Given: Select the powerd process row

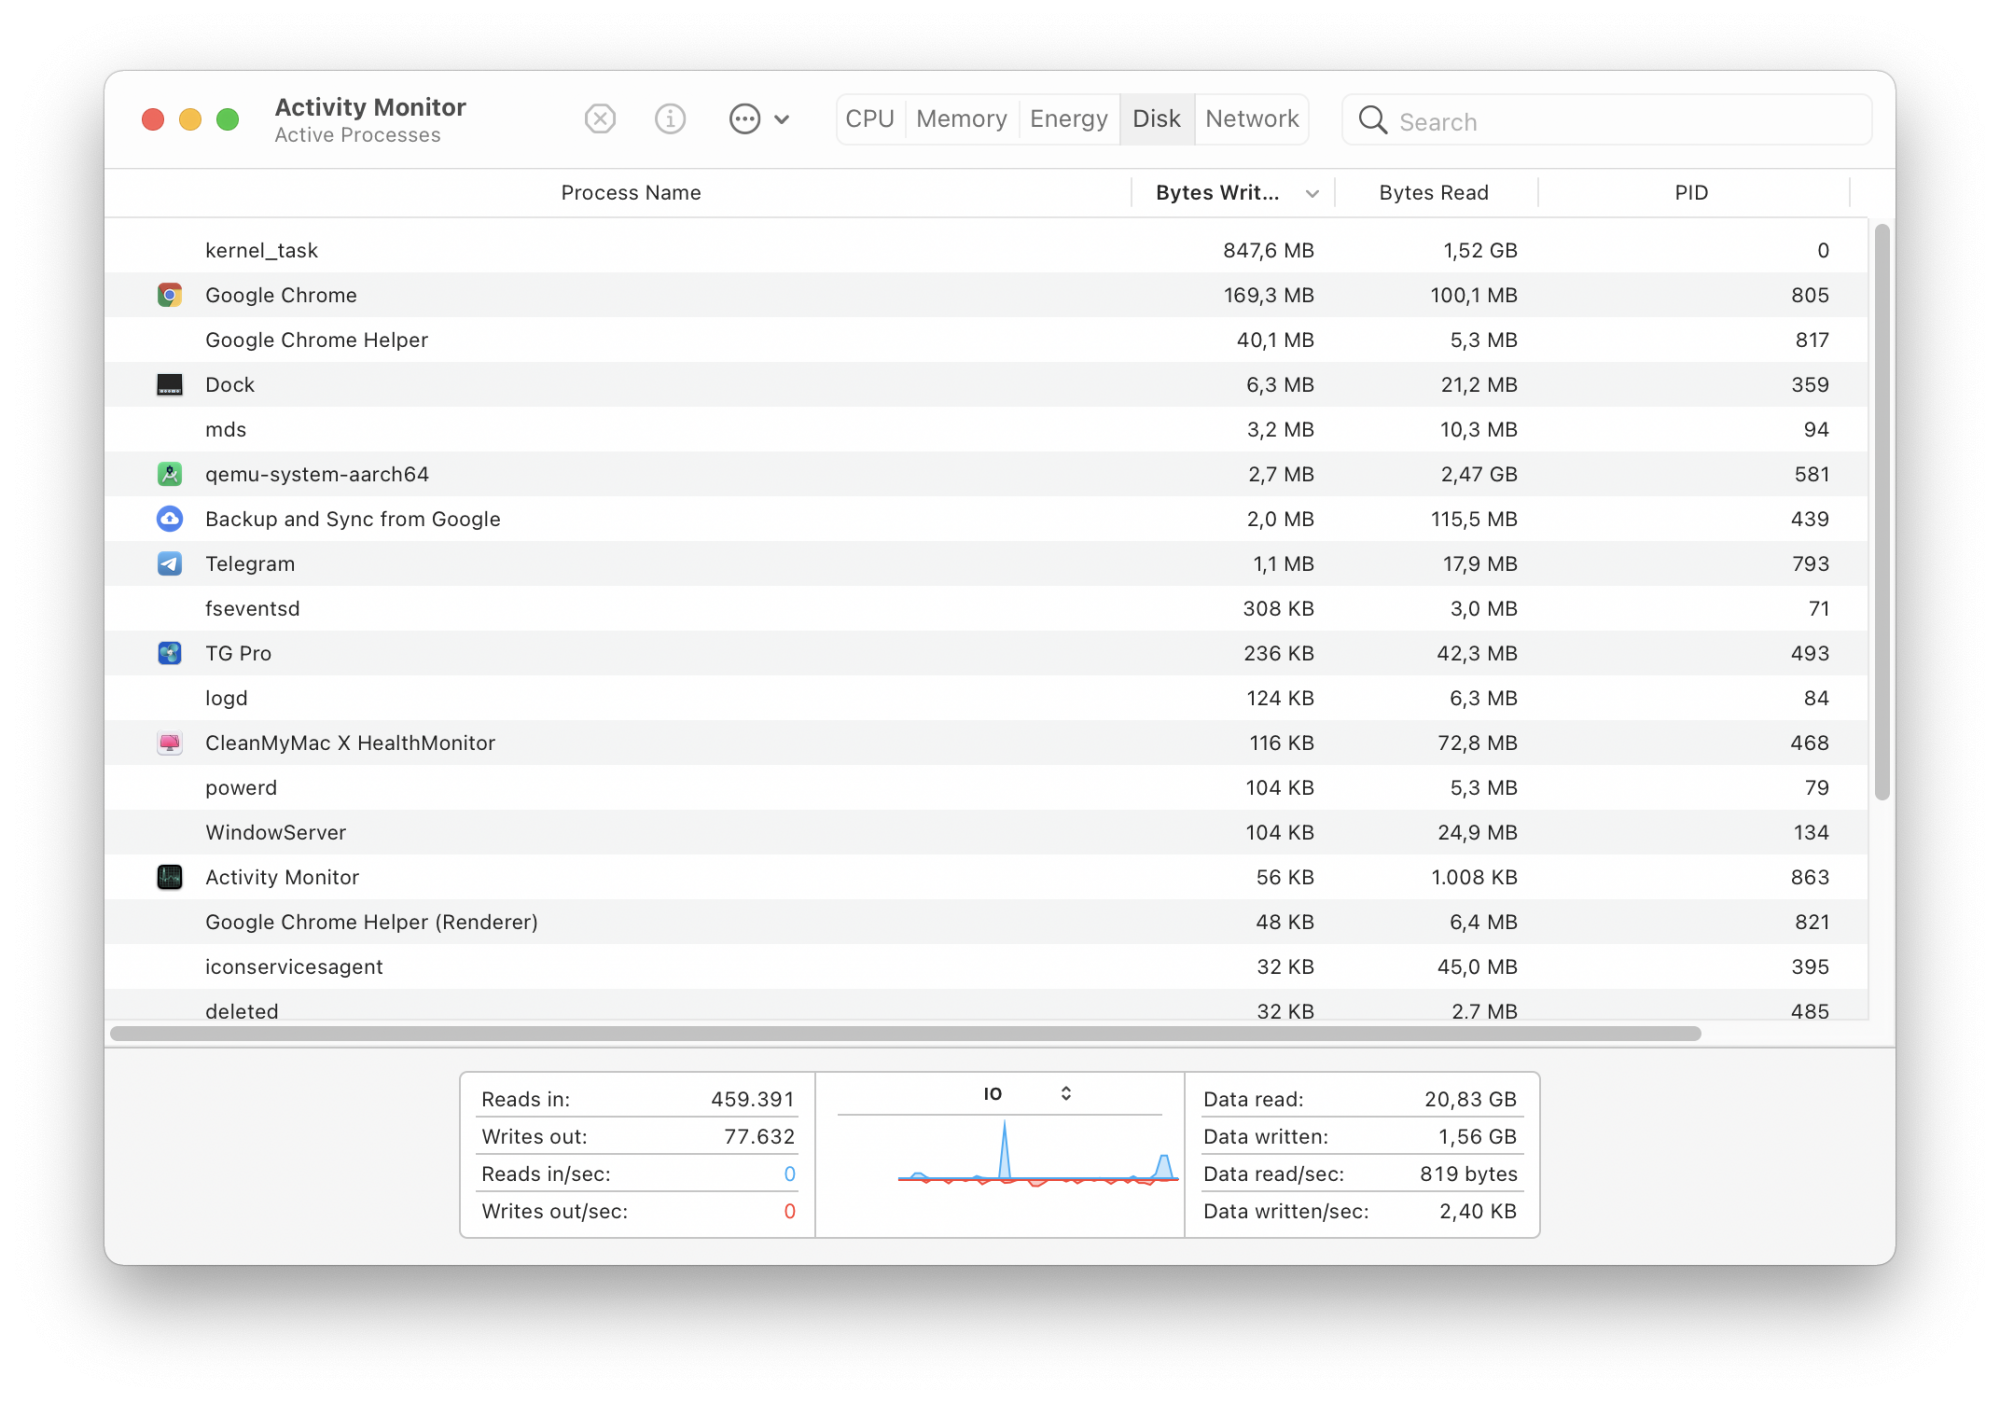Looking at the screenshot, I should click(986, 787).
